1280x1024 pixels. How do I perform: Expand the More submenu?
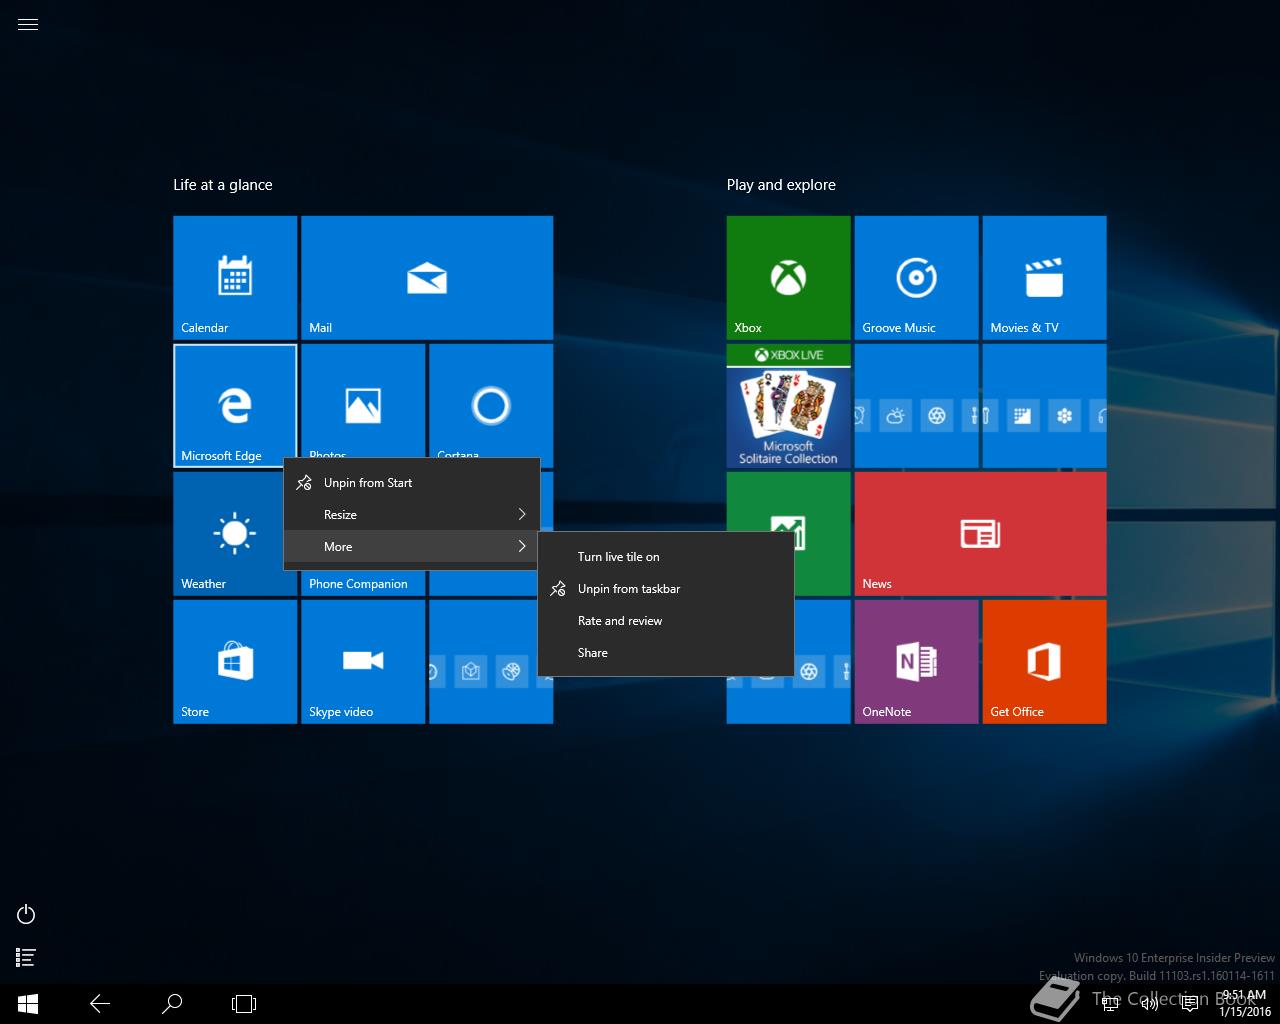click(411, 547)
